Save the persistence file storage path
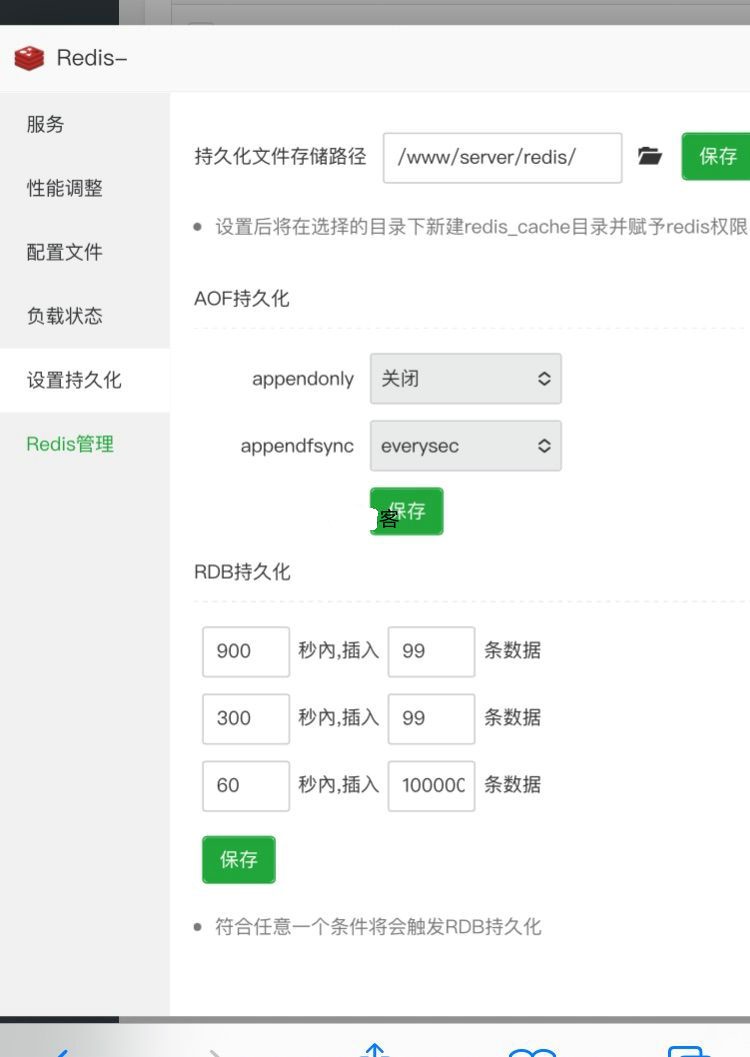 pyautogui.click(x=716, y=156)
